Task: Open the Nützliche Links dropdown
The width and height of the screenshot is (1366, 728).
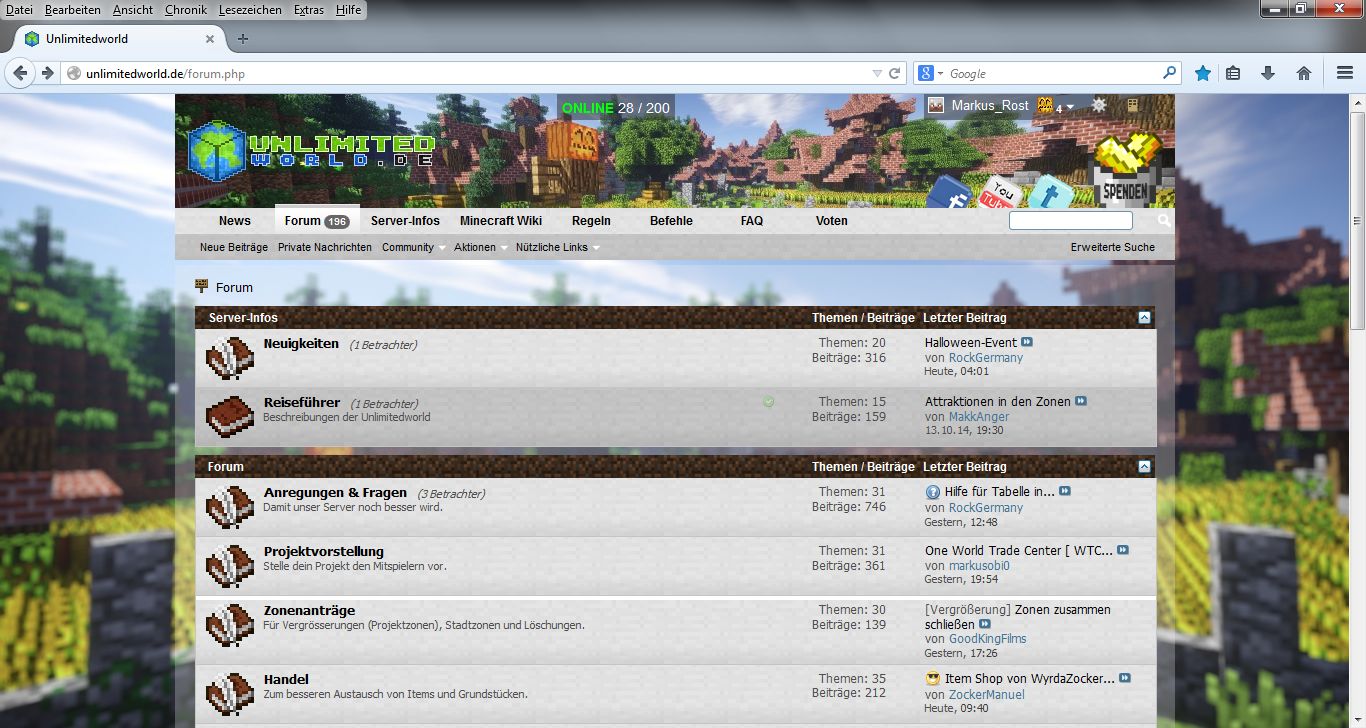Action: [x=557, y=247]
